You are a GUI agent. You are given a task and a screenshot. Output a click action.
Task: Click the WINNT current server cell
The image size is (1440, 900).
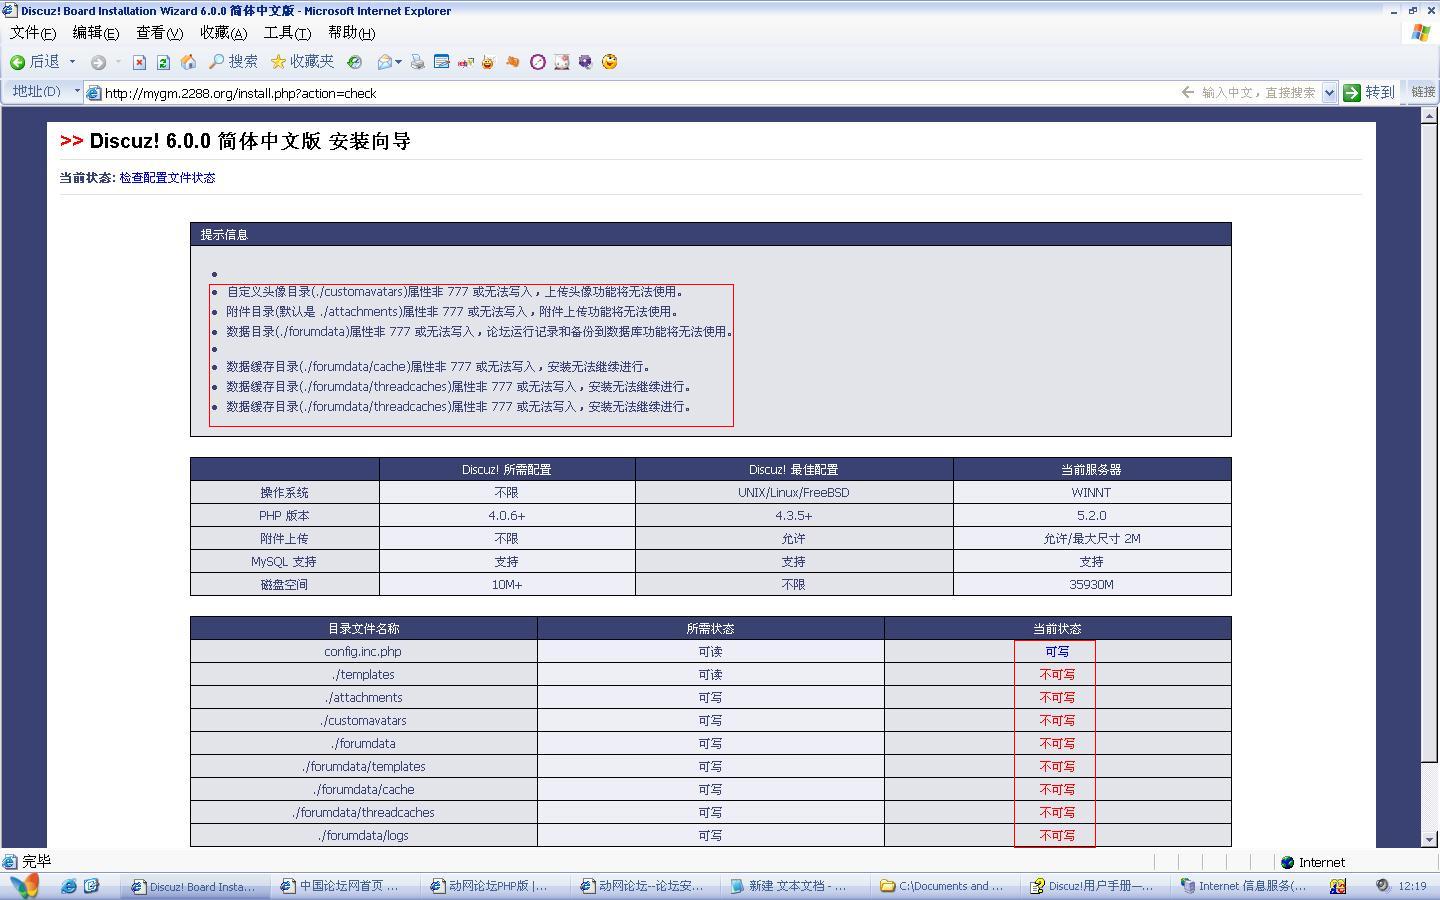[1091, 492]
